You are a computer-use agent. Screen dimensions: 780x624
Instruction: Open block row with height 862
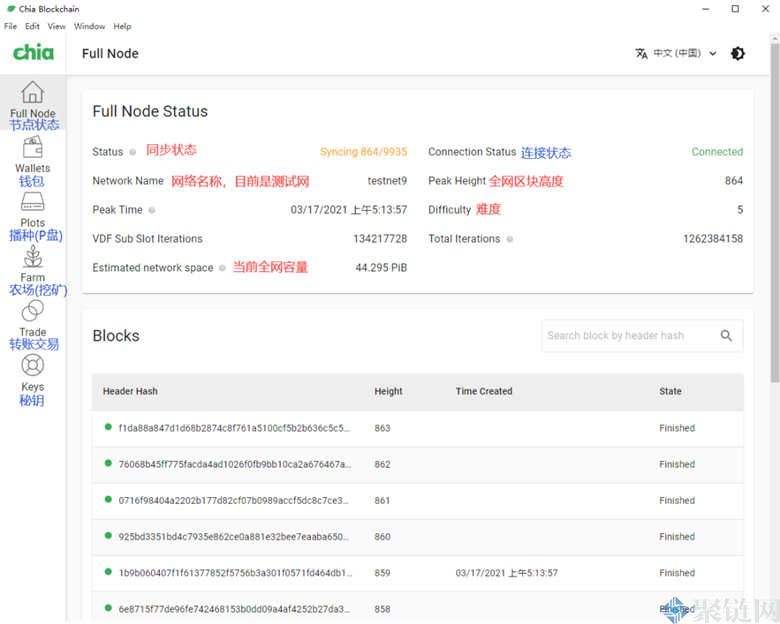point(417,464)
